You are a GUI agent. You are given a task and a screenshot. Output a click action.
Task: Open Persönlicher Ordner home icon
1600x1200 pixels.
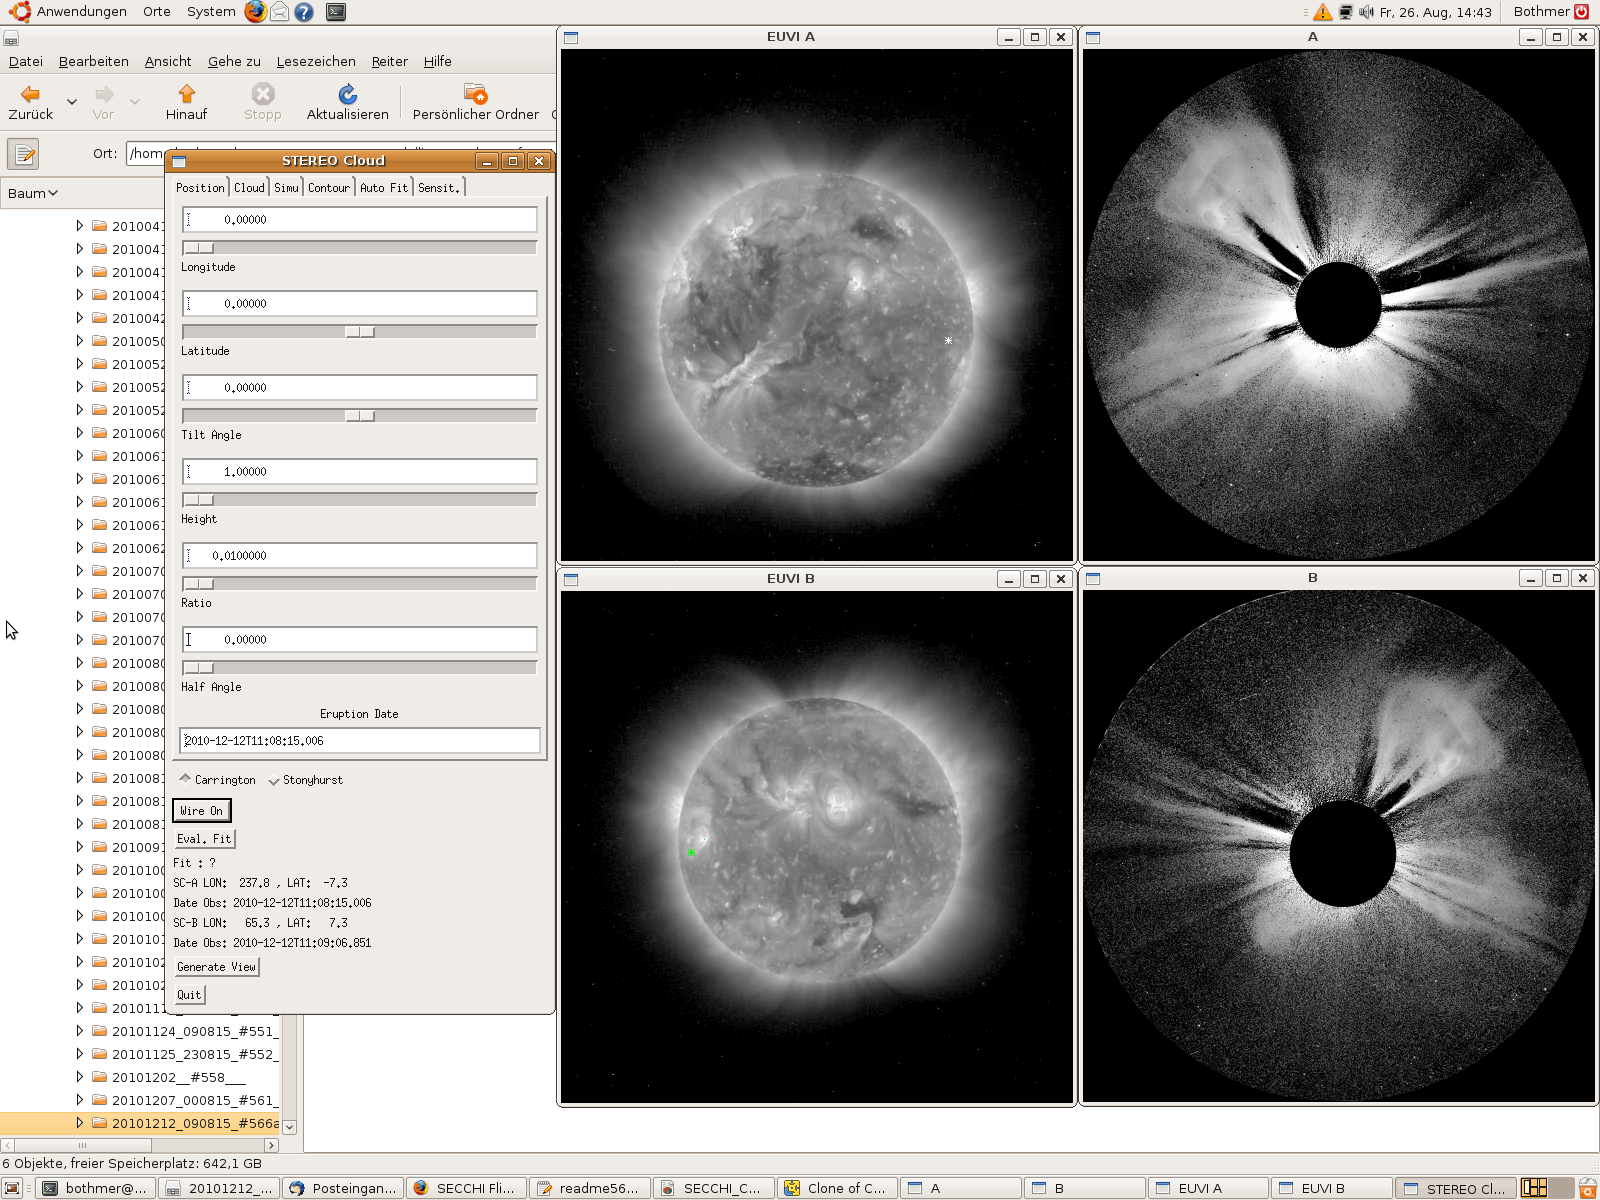(x=476, y=94)
